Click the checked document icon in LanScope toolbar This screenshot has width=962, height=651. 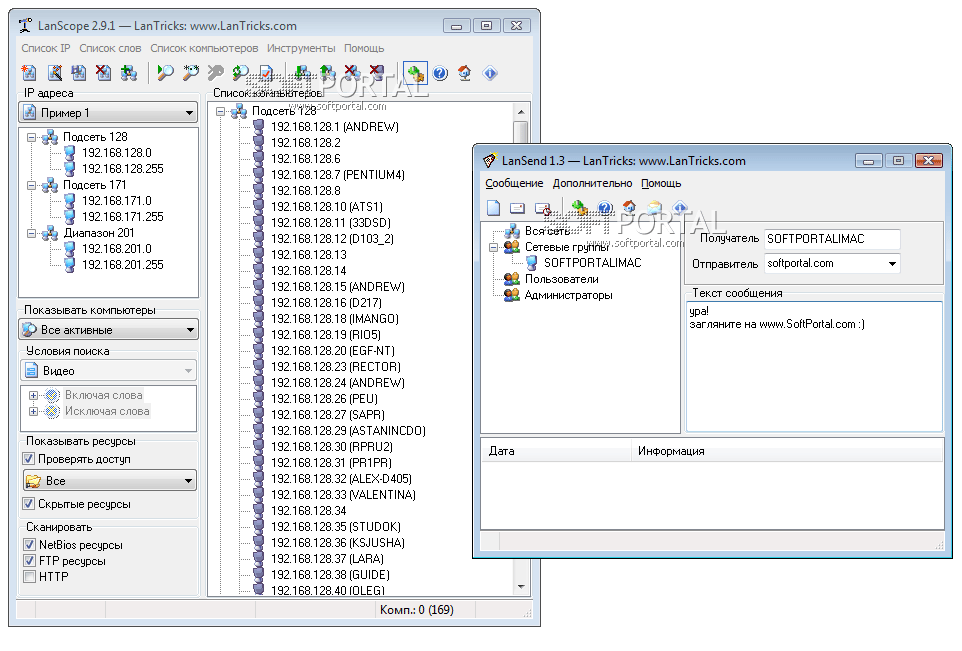tap(266, 73)
